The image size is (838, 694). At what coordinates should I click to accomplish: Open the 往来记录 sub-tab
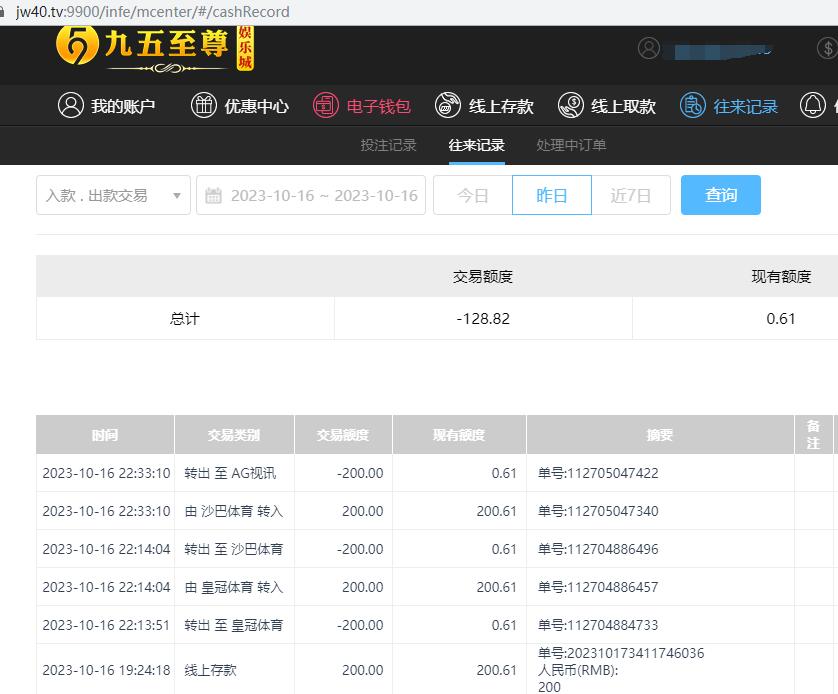coord(476,145)
